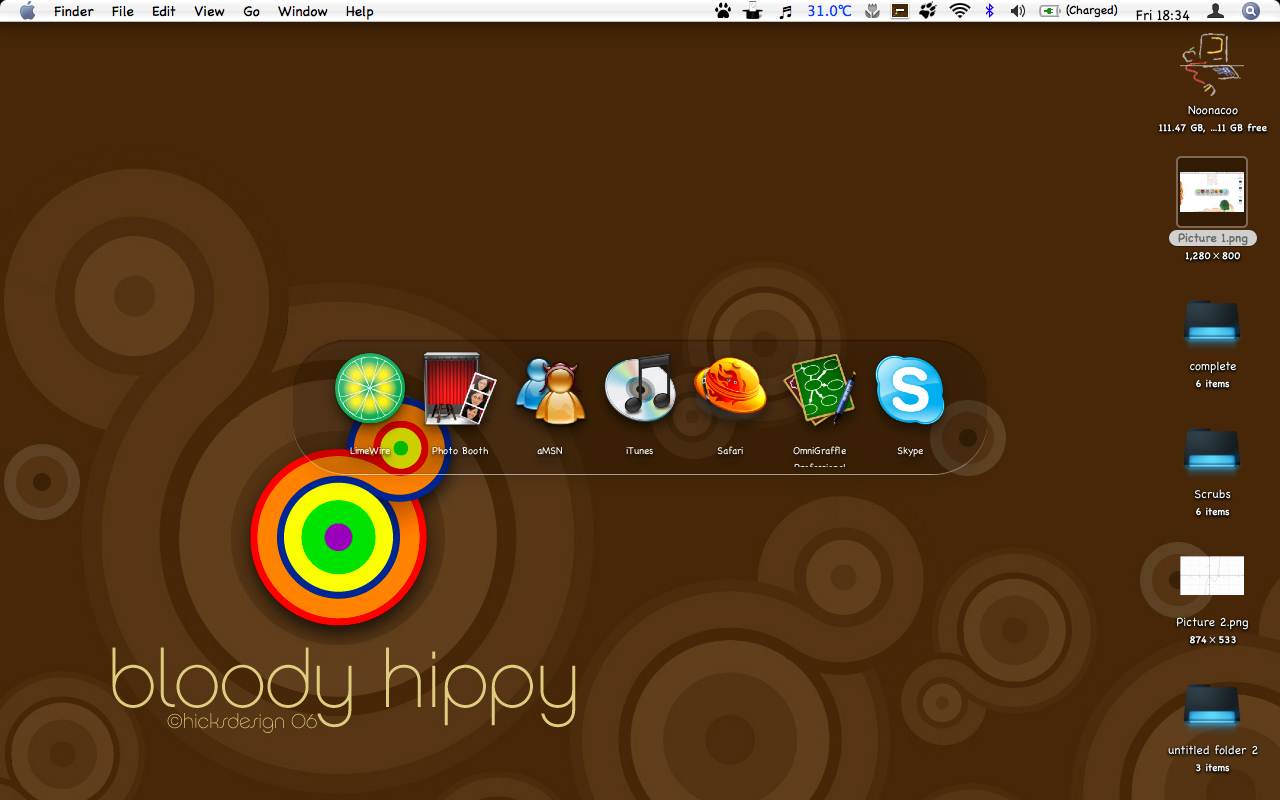The image size is (1280, 800).
Task: Click the Picture 1.png file name label
Action: point(1212,238)
